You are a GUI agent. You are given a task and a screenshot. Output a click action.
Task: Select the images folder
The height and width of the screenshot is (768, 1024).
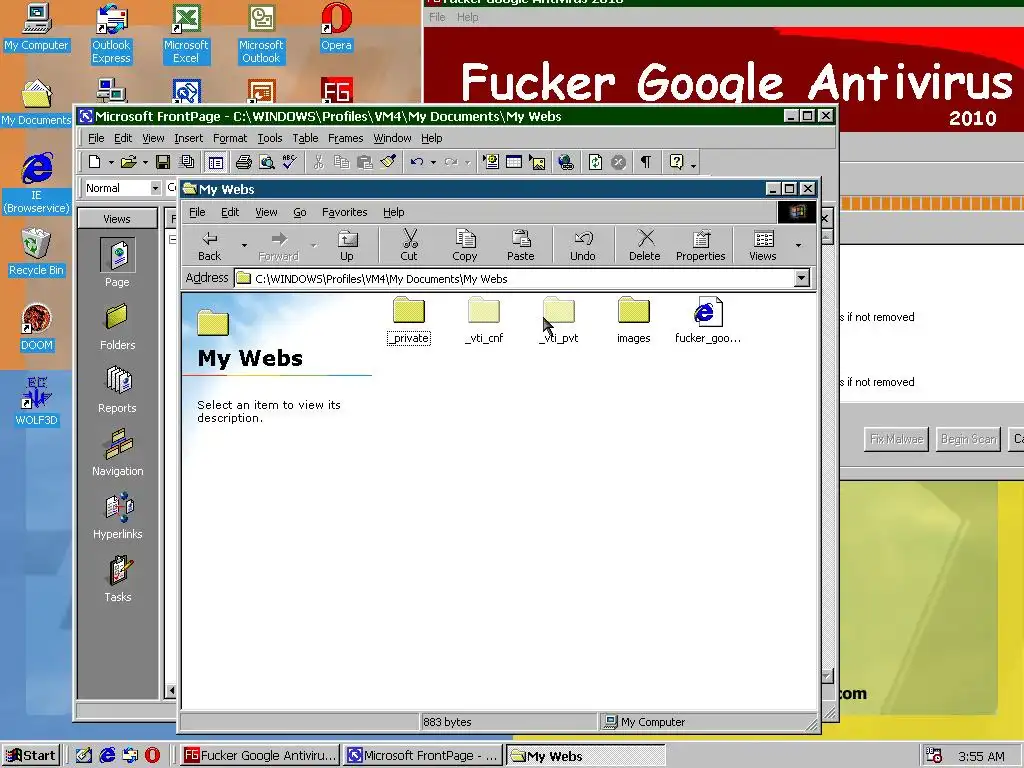633,321
